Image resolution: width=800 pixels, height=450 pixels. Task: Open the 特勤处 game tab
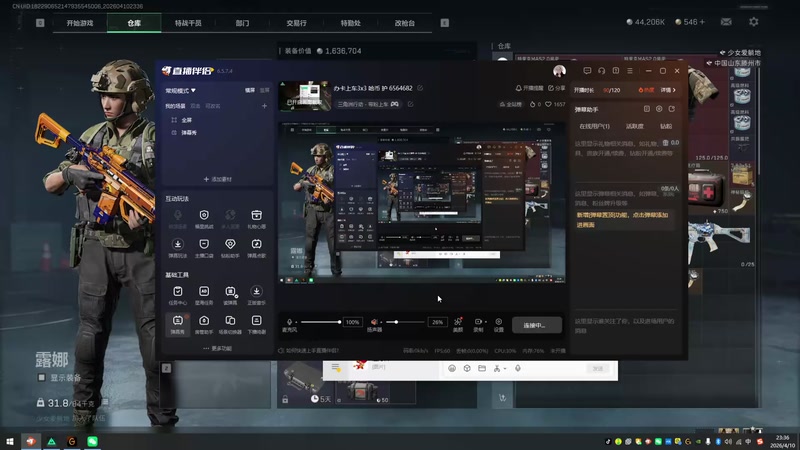pos(351,23)
